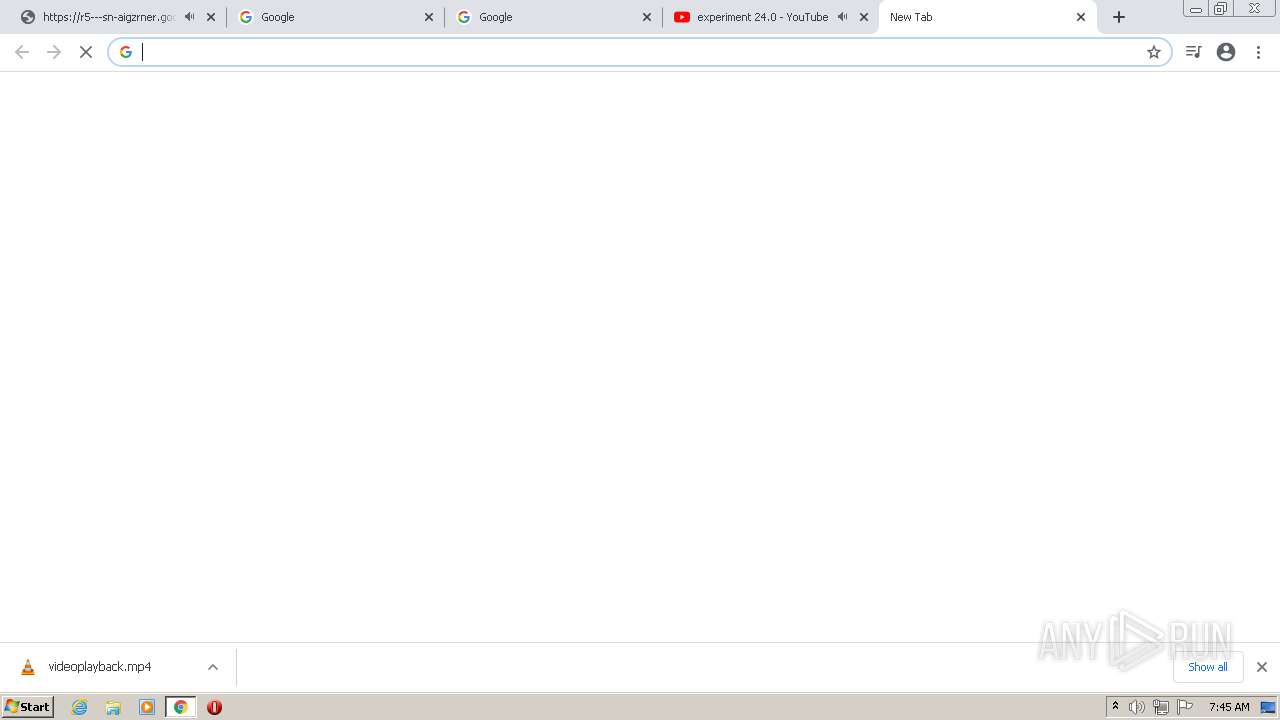This screenshot has height=720, width=1280.
Task: Launch Internet Explorer from taskbar
Action: tap(80, 707)
